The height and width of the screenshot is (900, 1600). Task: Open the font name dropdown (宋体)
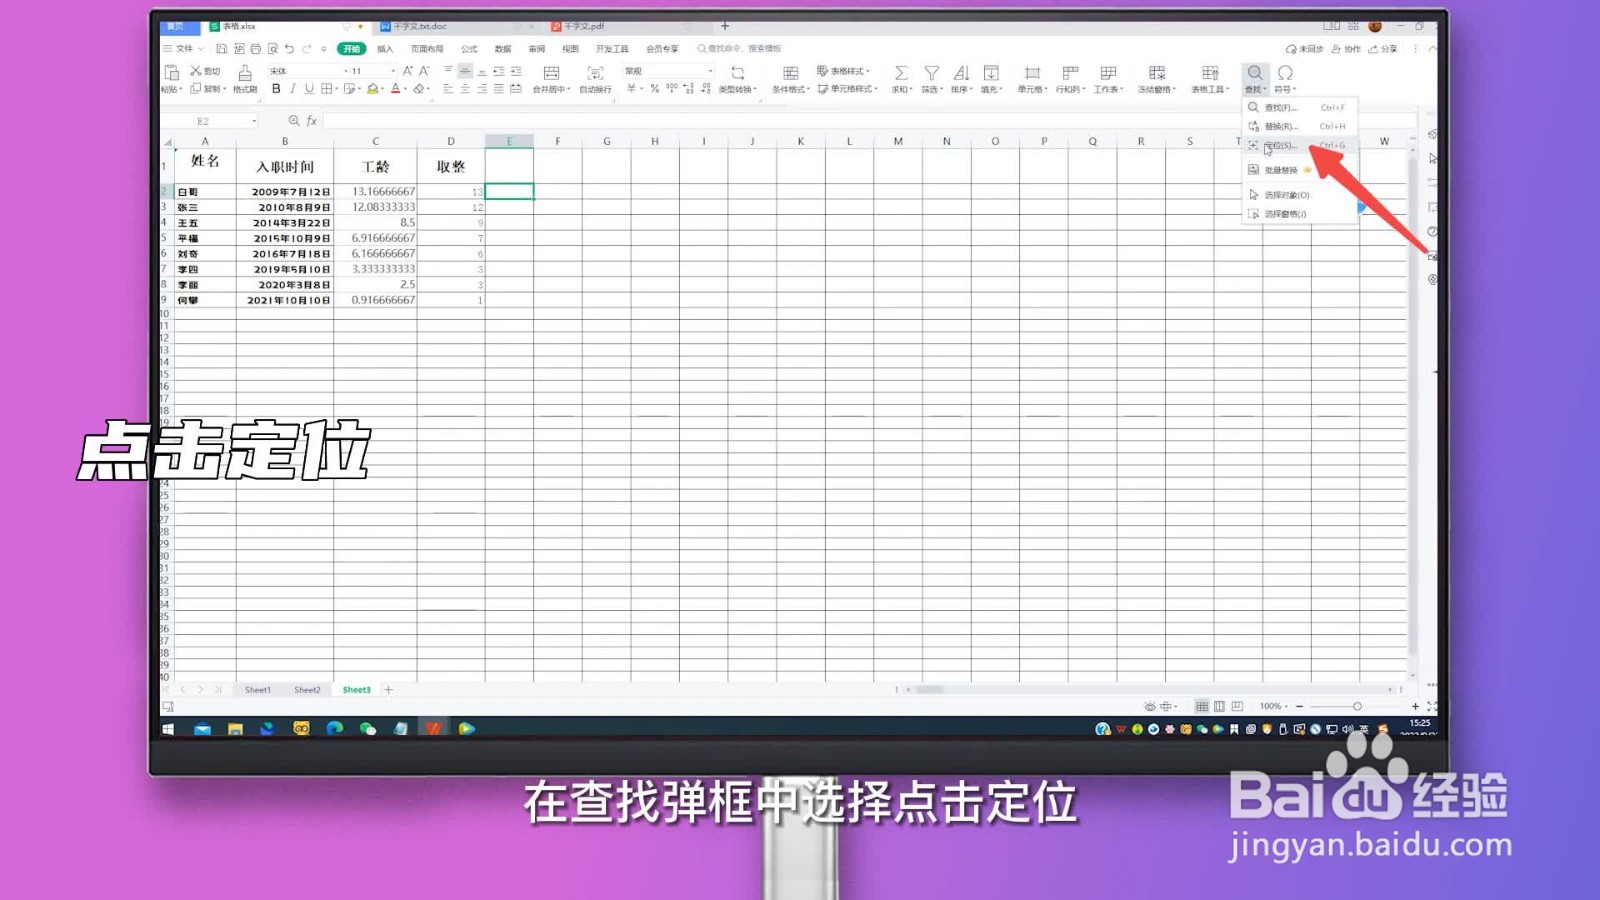point(346,71)
